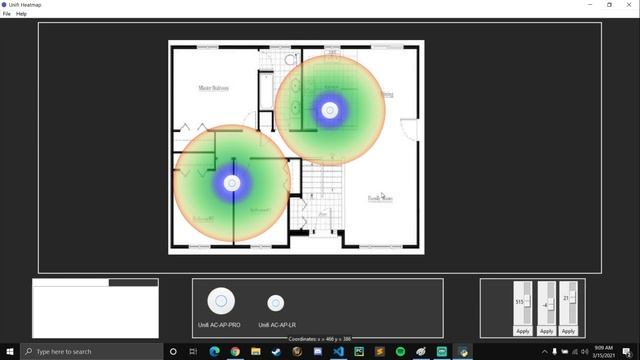Image resolution: width=640 pixels, height=360 pixels.
Task: Open the Windows notification center
Action: pyautogui.click(x=627, y=351)
